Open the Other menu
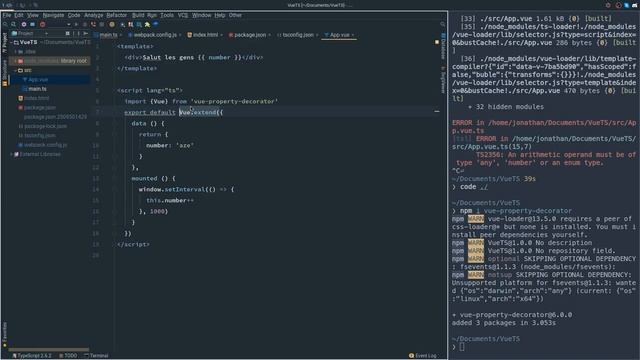Image resolution: width=640 pixels, height=360 pixels. [235, 15]
